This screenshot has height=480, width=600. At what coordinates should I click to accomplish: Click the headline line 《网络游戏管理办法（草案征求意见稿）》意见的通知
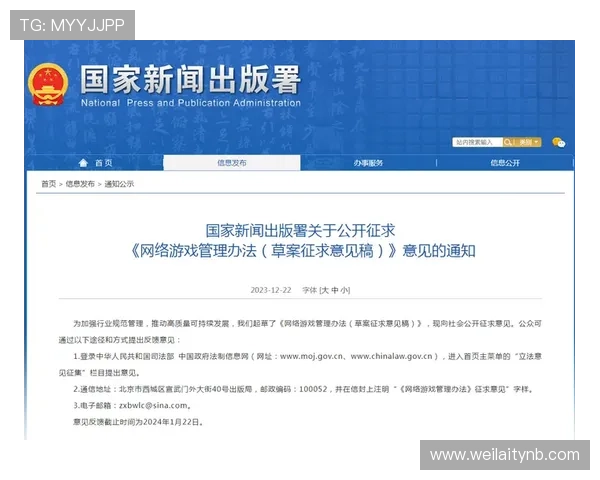coord(302,251)
